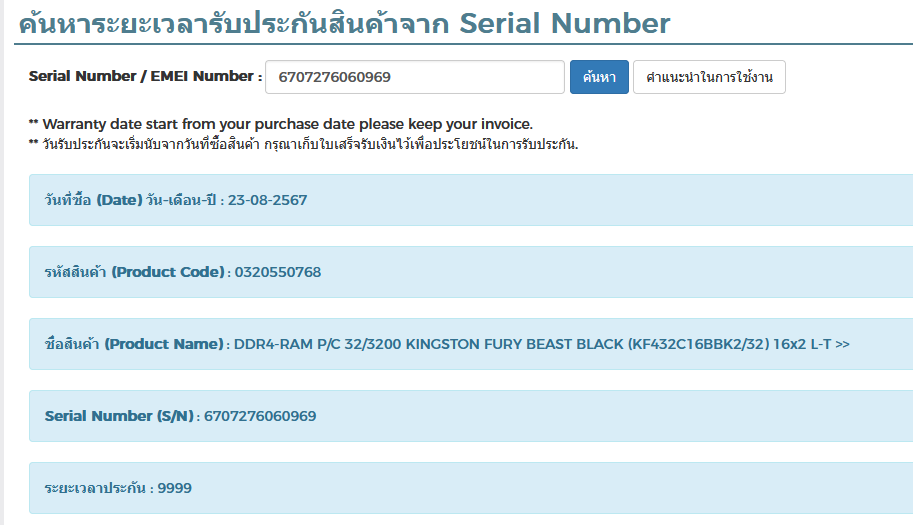
Task: Click the รหัสสินค้า (Product Code) label
Action: (137, 272)
